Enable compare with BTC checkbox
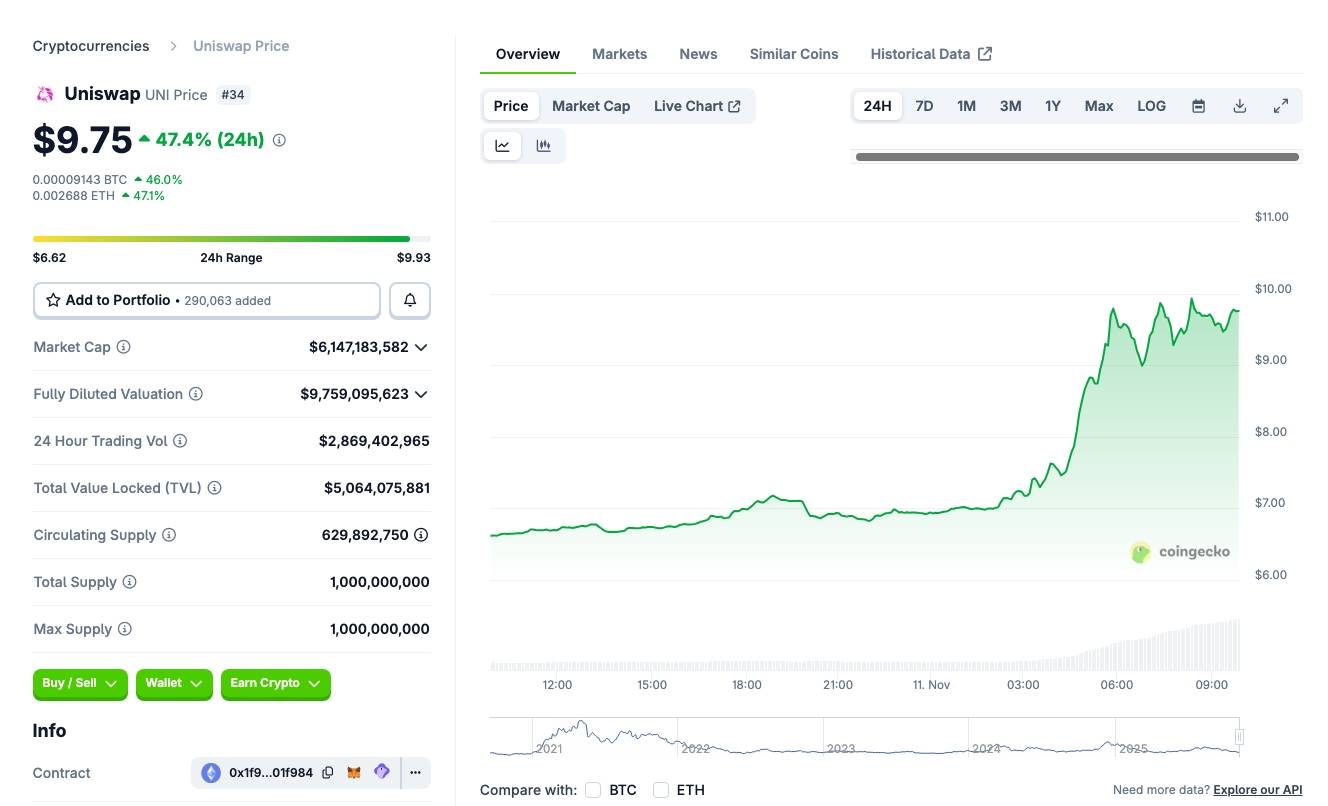1328x806 pixels. [x=593, y=790]
